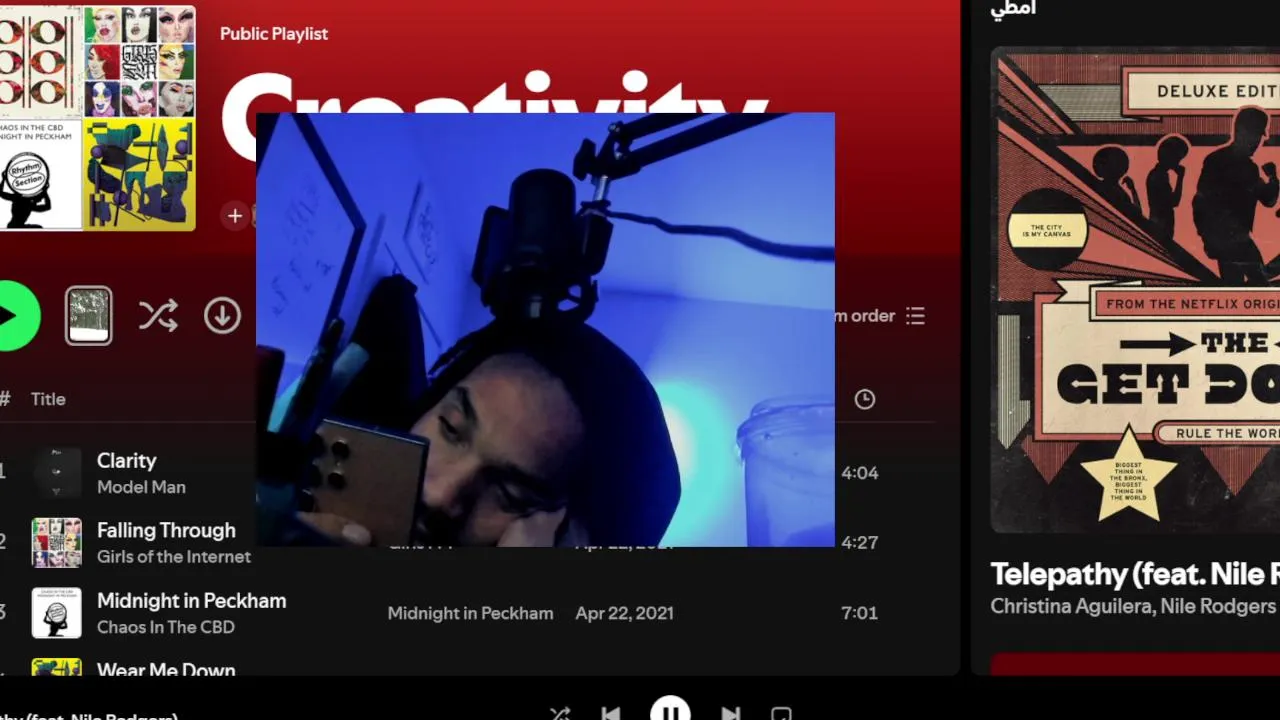1280x720 pixels.
Task: Skip to previous track in player bar
Action: tap(611, 713)
